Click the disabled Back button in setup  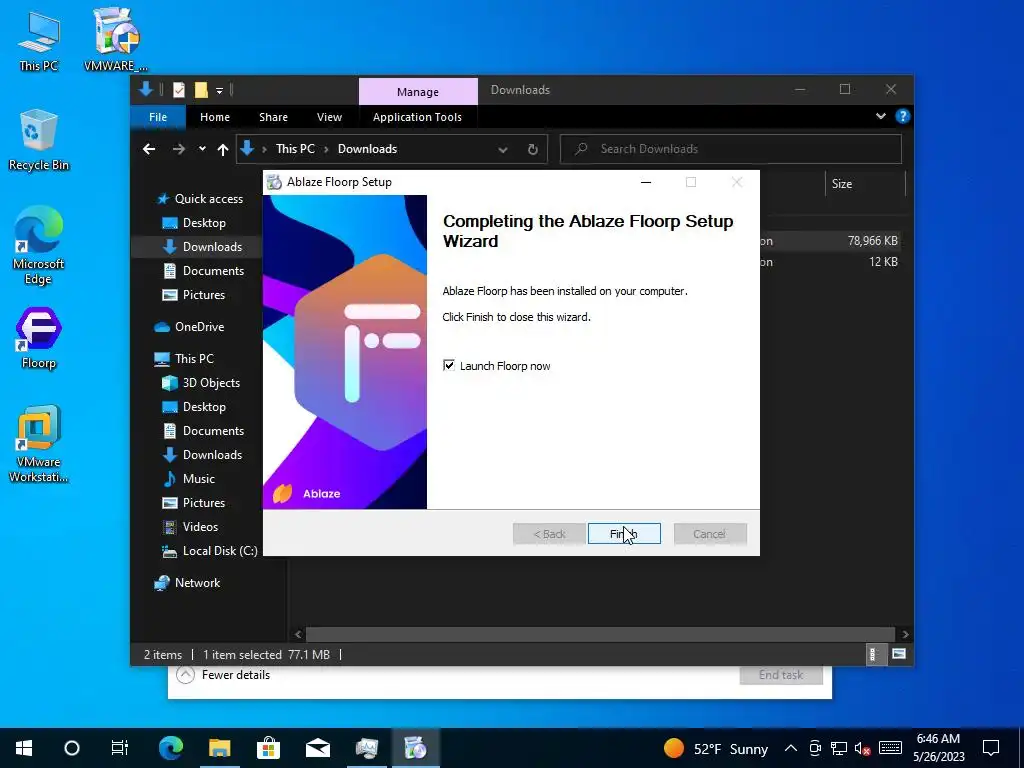pyautogui.click(x=549, y=534)
